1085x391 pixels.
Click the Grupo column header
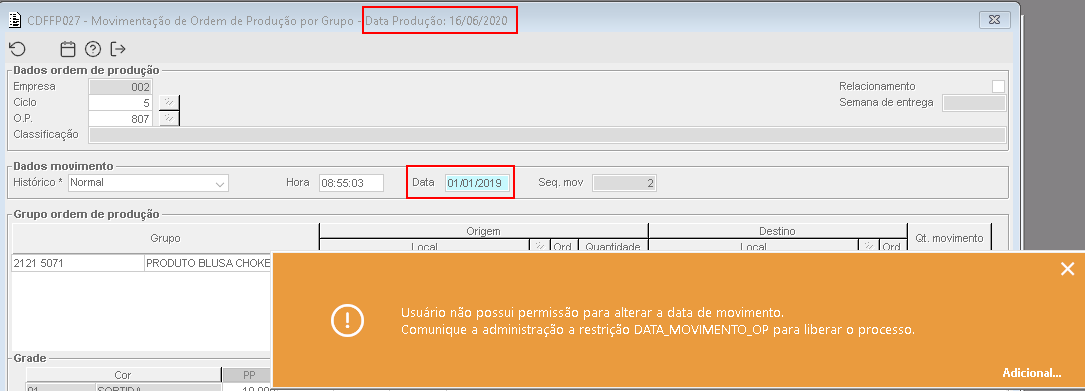pyautogui.click(x=165, y=238)
